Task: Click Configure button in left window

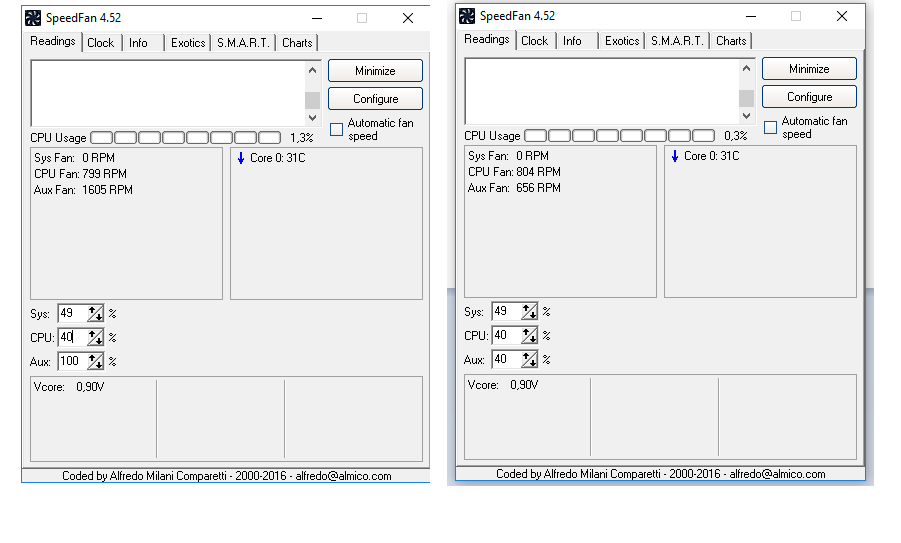Action: click(375, 99)
